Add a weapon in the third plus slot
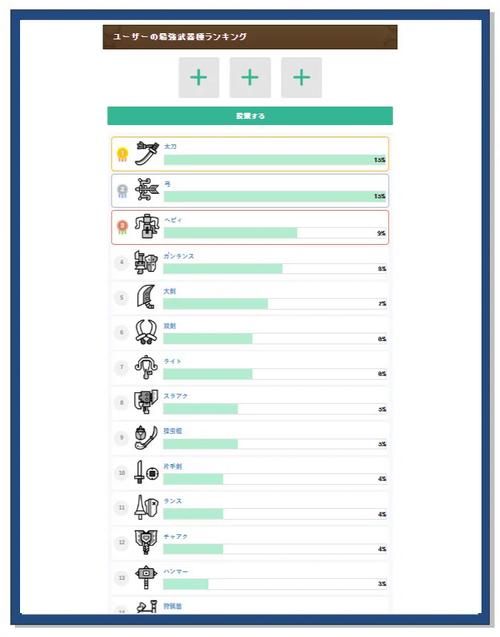This screenshot has height=637, width=500. 301,78
